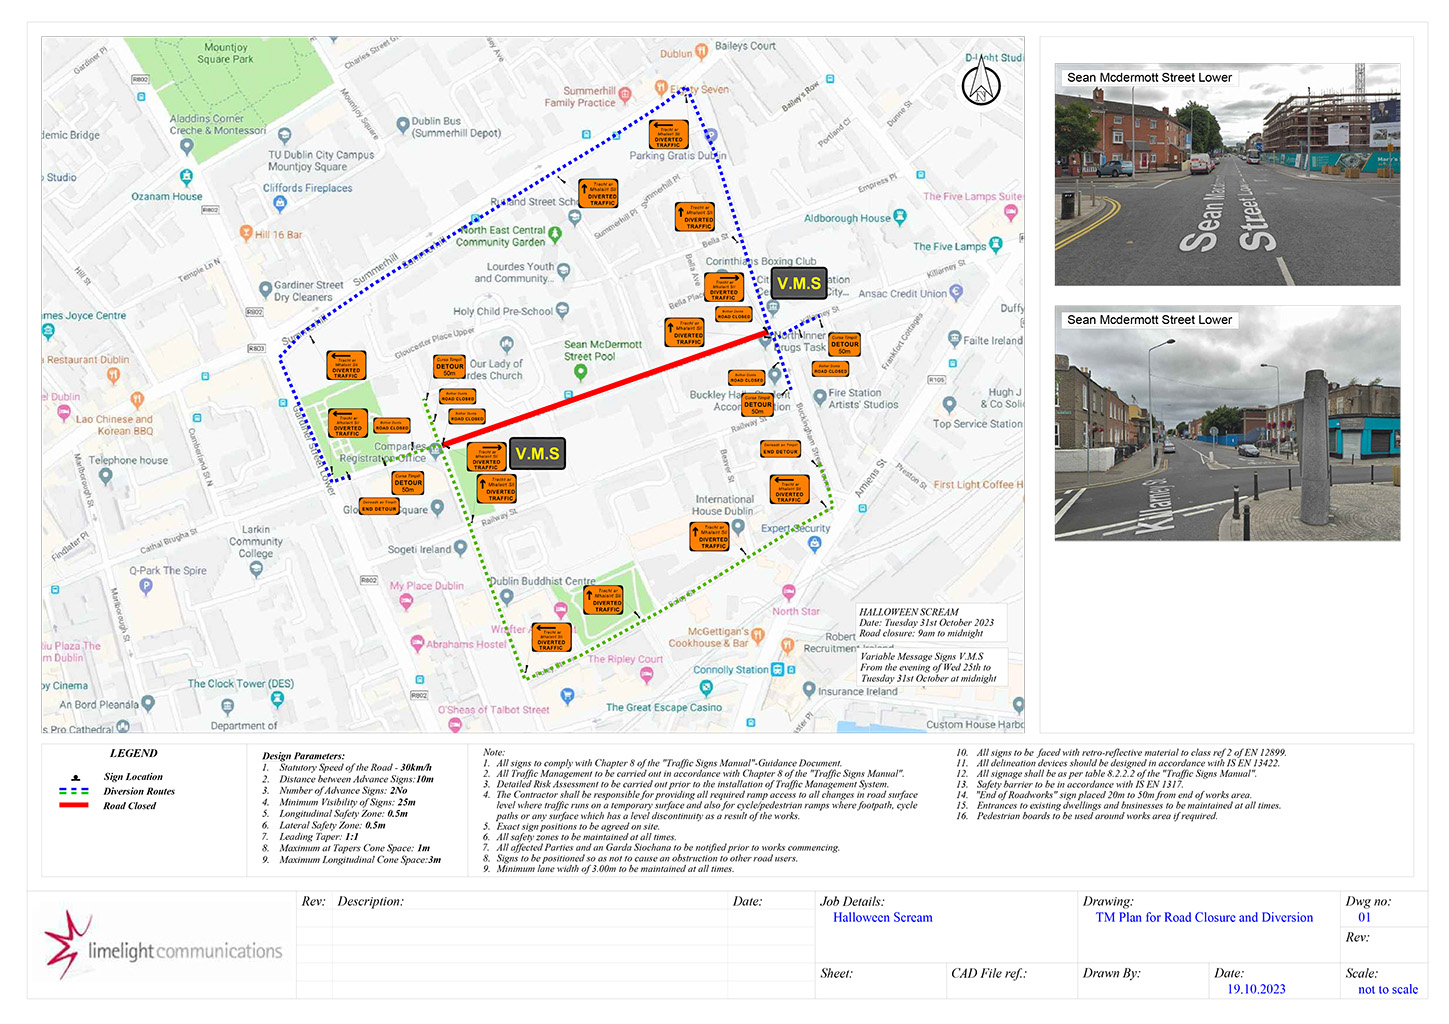Image resolution: width=1449 pixels, height=1024 pixels.
Task: Click the red Road Closed legend swatch
Action: point(74,806)
